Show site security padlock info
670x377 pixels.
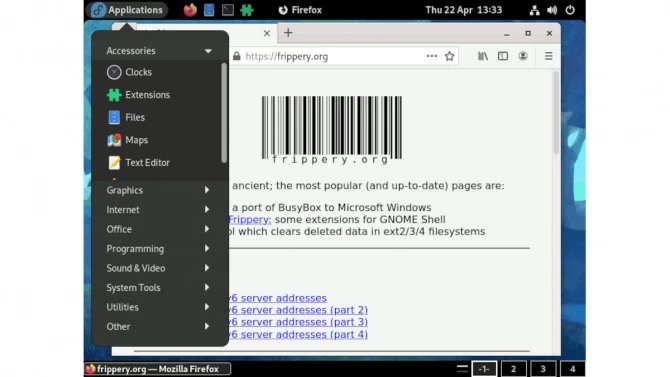click(x=236, y=56)
